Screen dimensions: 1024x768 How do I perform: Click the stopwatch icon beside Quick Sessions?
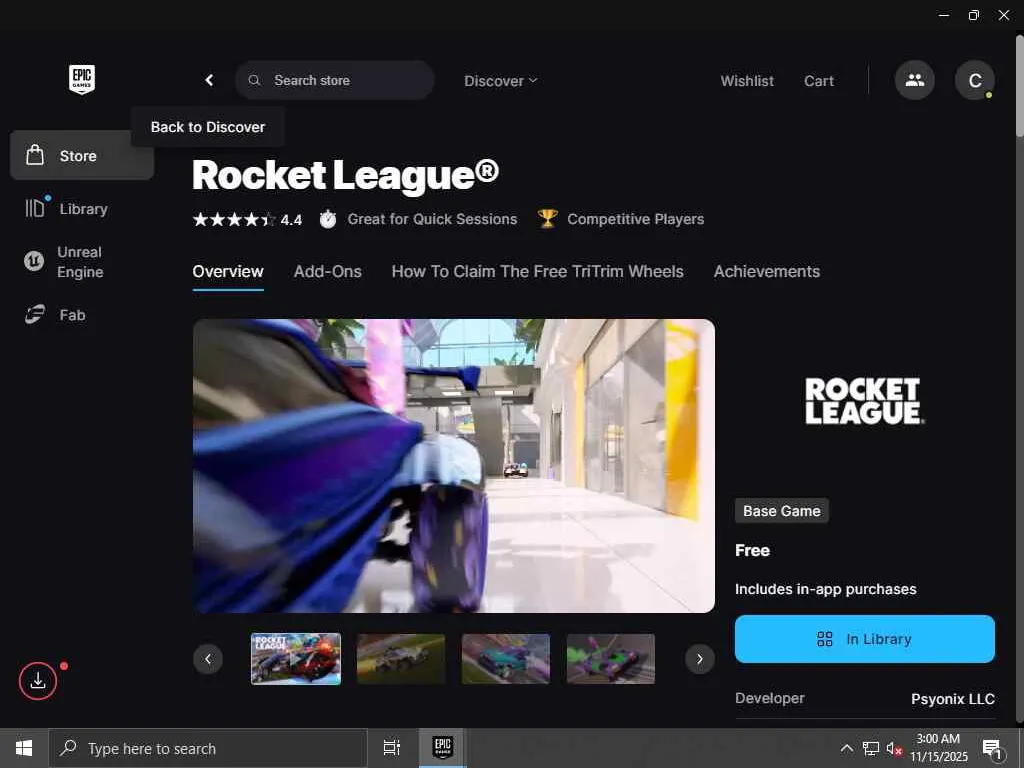pos(328,219)
